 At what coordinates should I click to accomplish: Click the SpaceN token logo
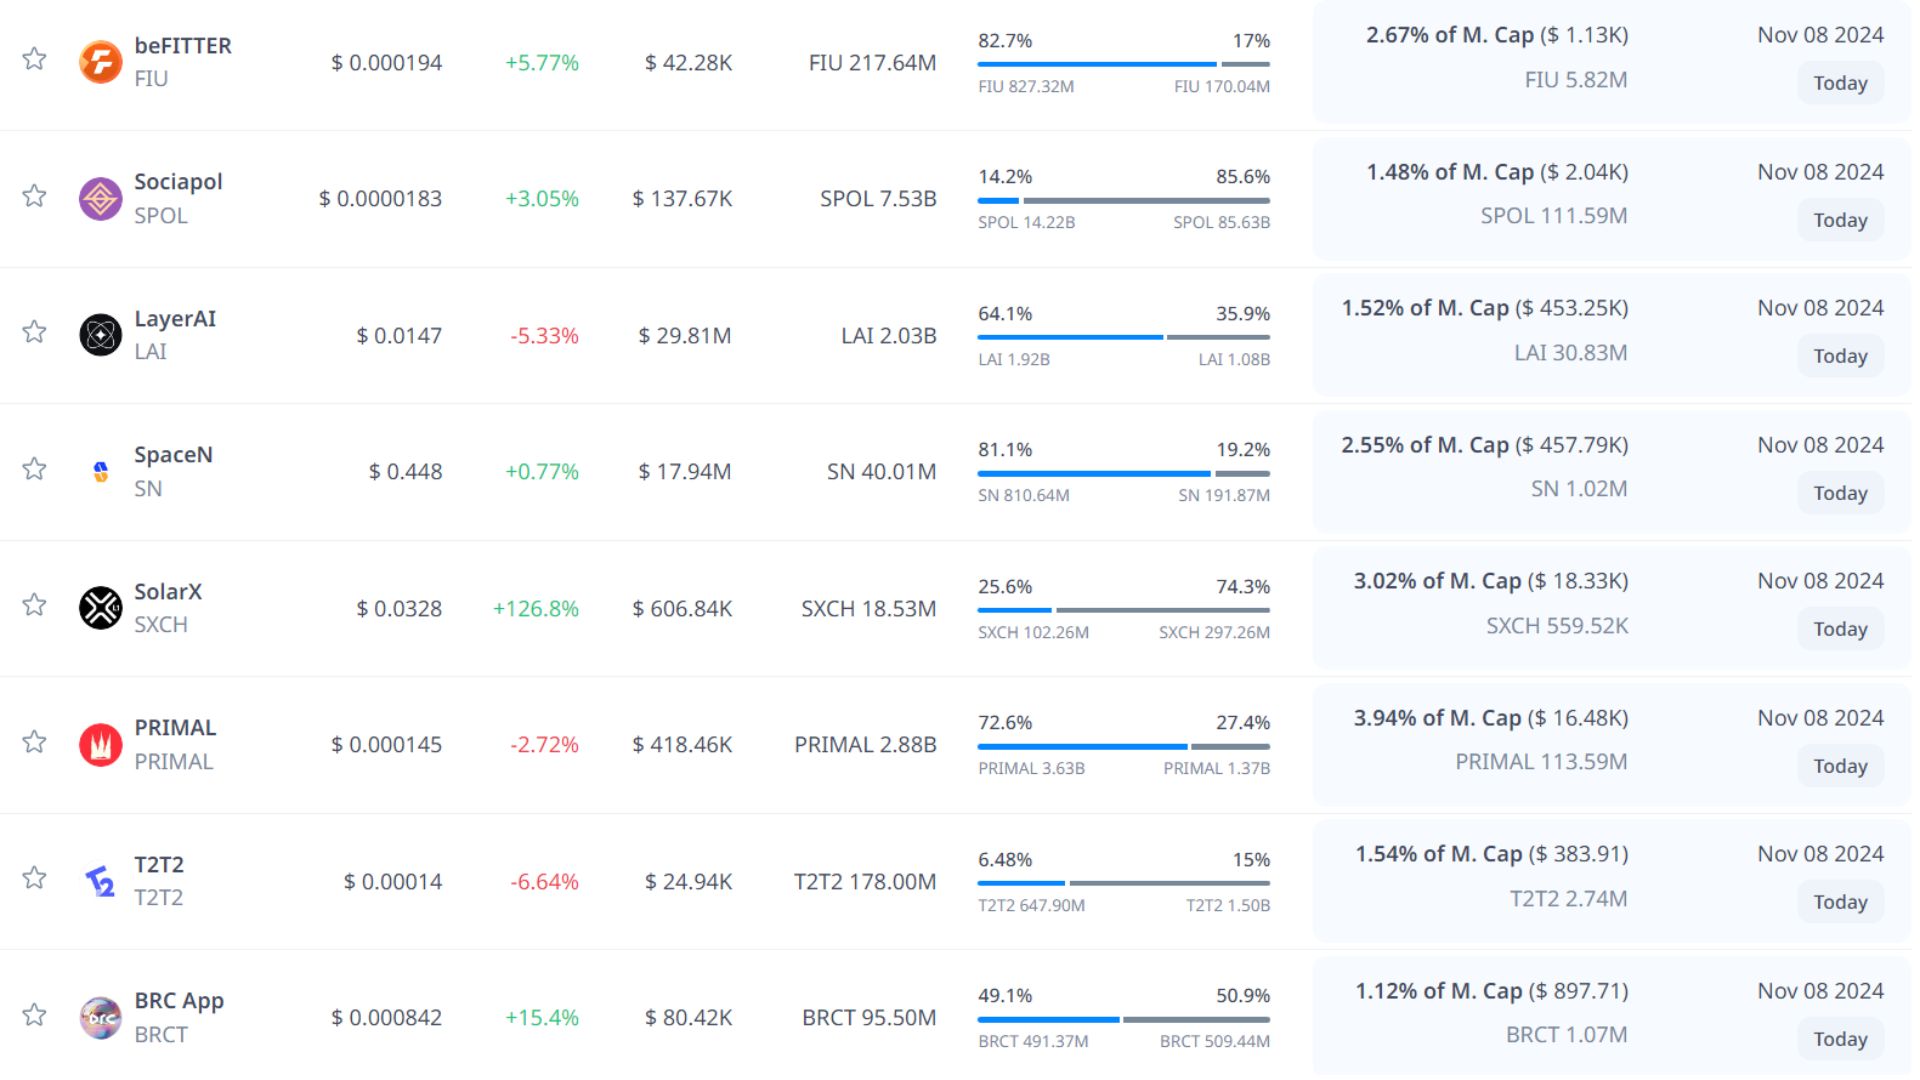tap(100, 472)
